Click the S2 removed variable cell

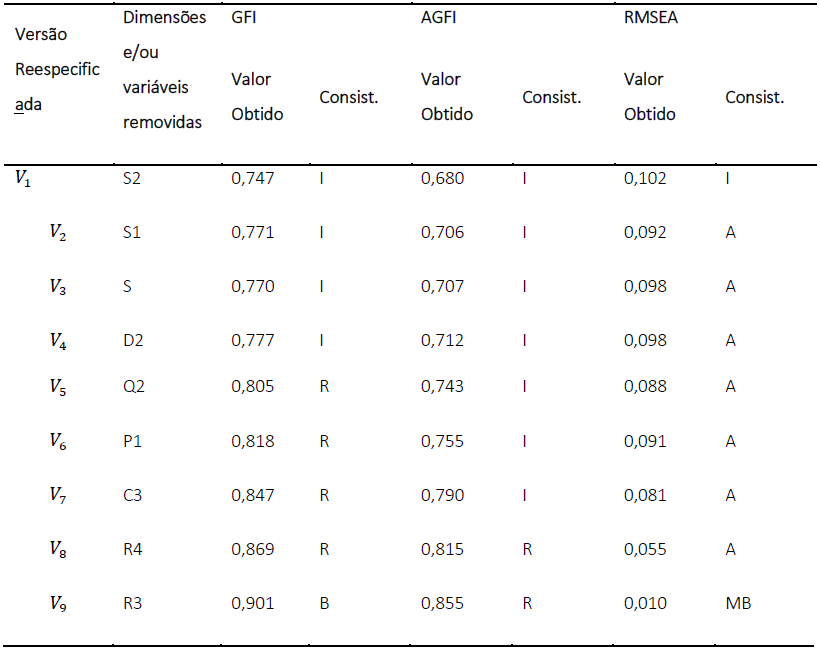click(x=132, y=179)
